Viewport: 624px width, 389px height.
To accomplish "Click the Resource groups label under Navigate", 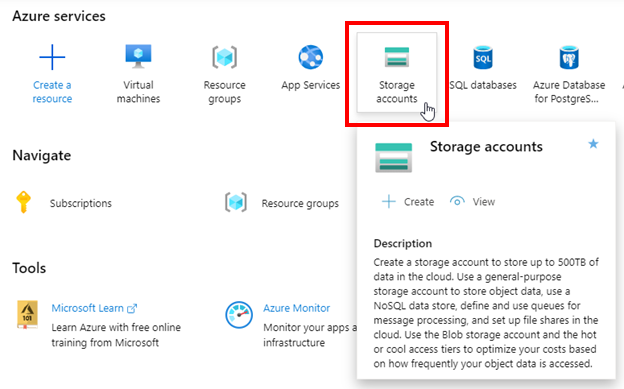I will 300,203.
